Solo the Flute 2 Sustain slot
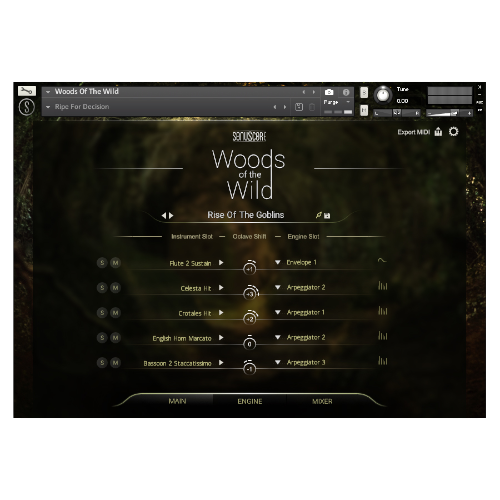500x500 pixels. [x=102, y=263]
